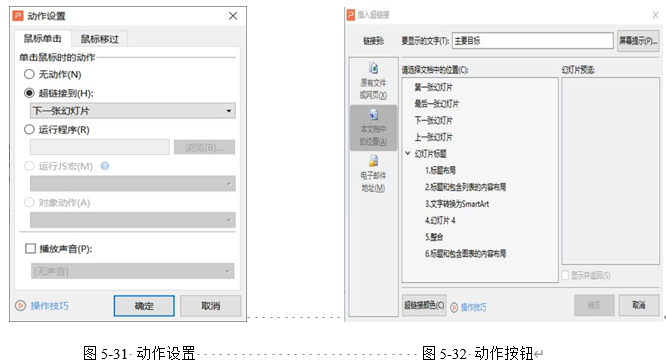
Task: Click the 要显示的文字 input field
Action: point(533,41)
